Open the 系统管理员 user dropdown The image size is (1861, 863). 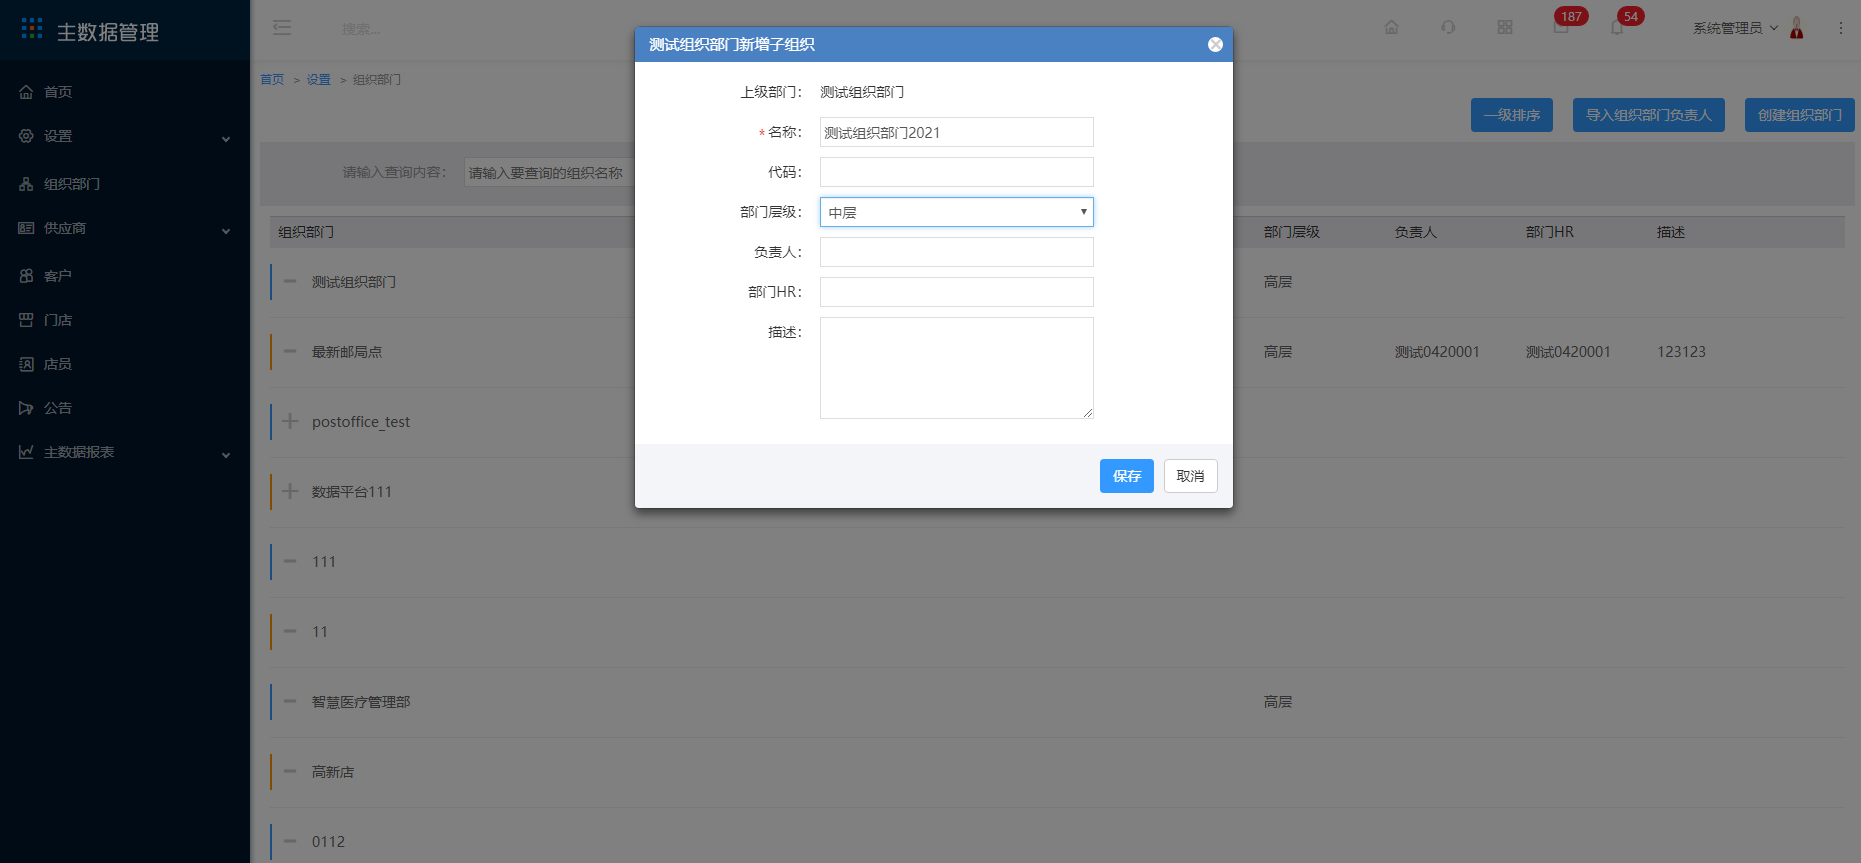point(1735,28)
